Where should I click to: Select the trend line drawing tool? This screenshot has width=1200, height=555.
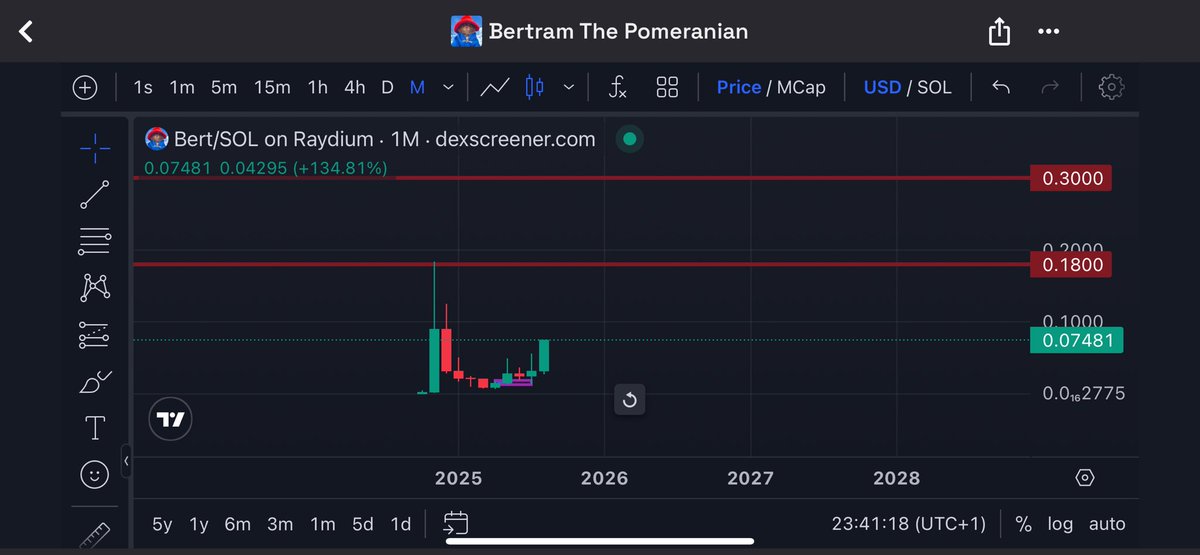(x=95, y=195)
